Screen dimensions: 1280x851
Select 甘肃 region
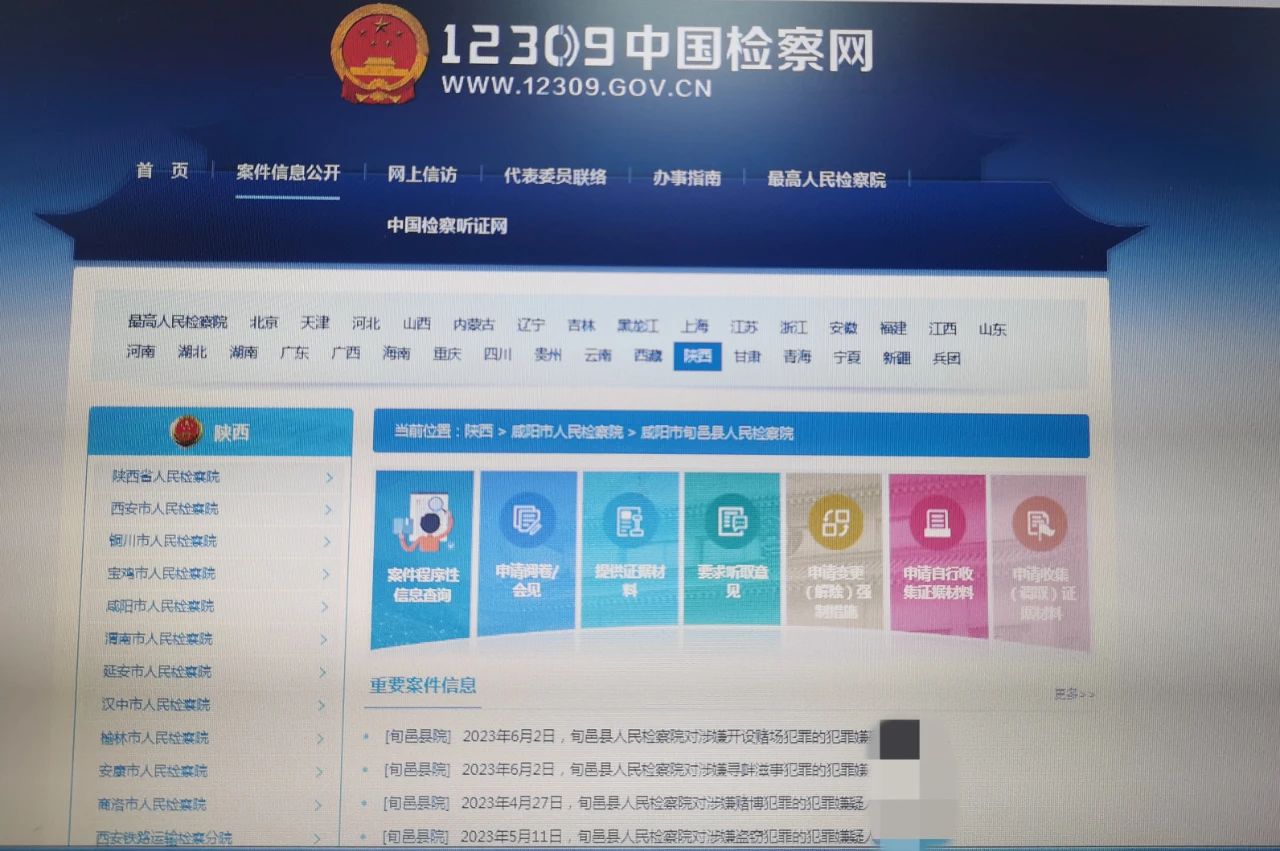[747, 356]
